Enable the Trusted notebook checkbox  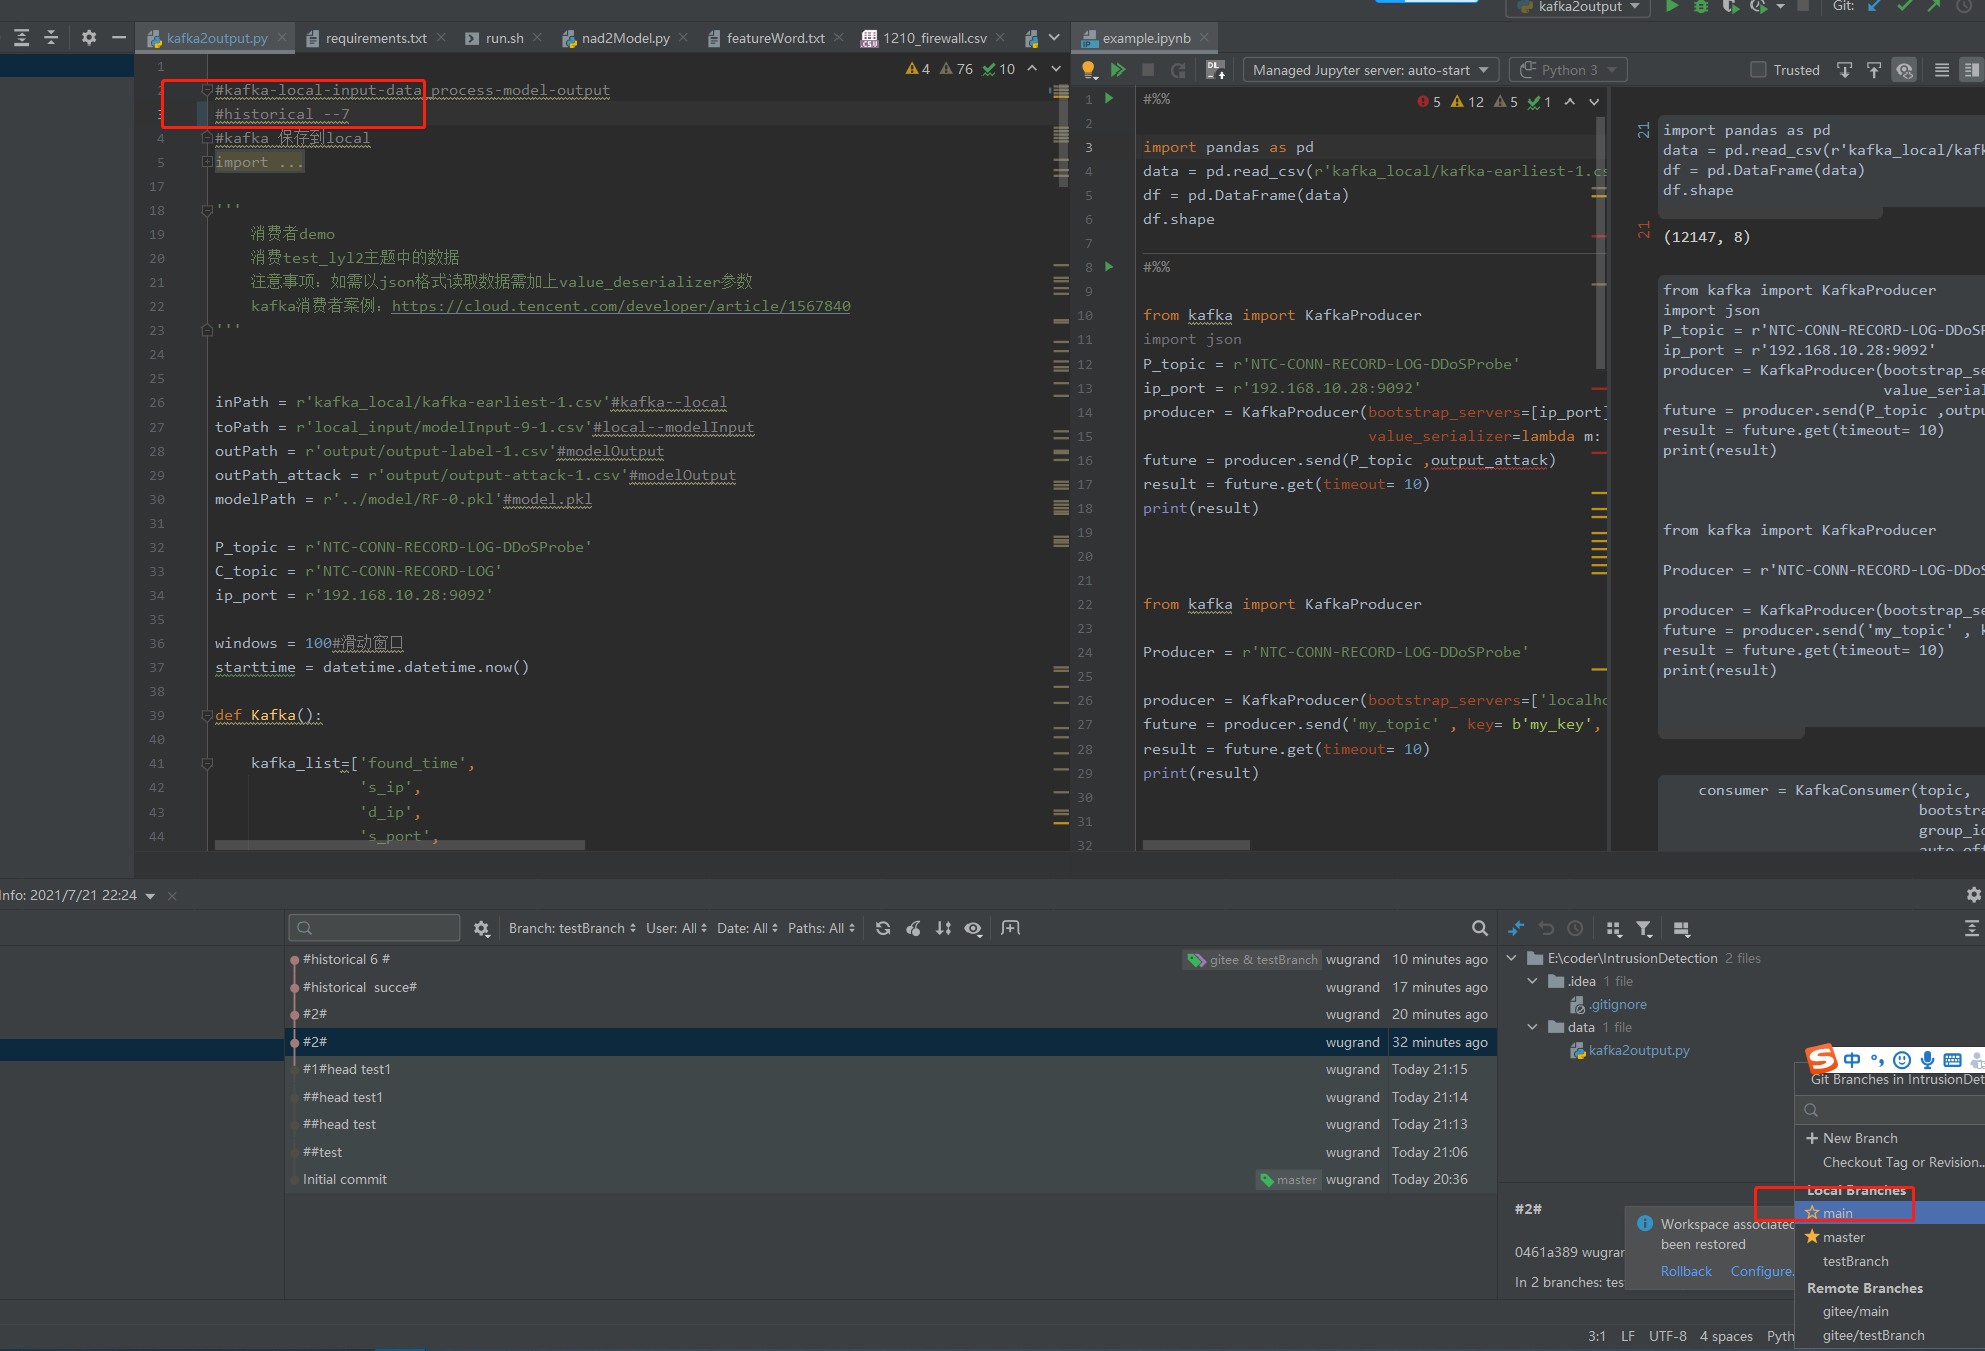pyautogui.click(x=1758, y=70)
